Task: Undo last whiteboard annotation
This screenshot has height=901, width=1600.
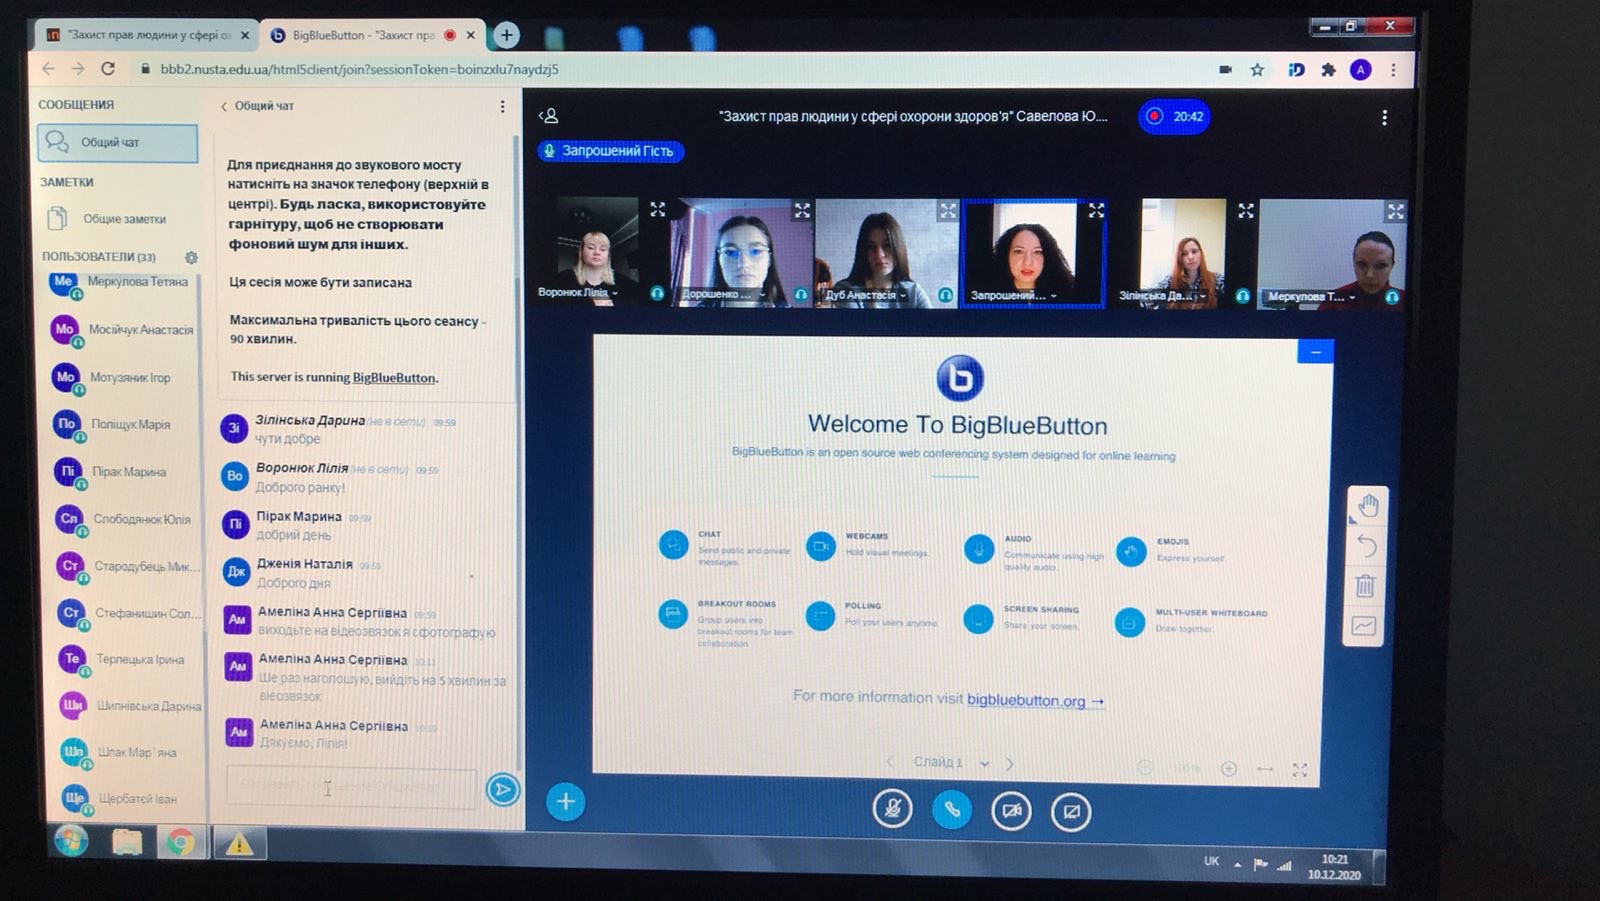Action: coord(1367,546)
